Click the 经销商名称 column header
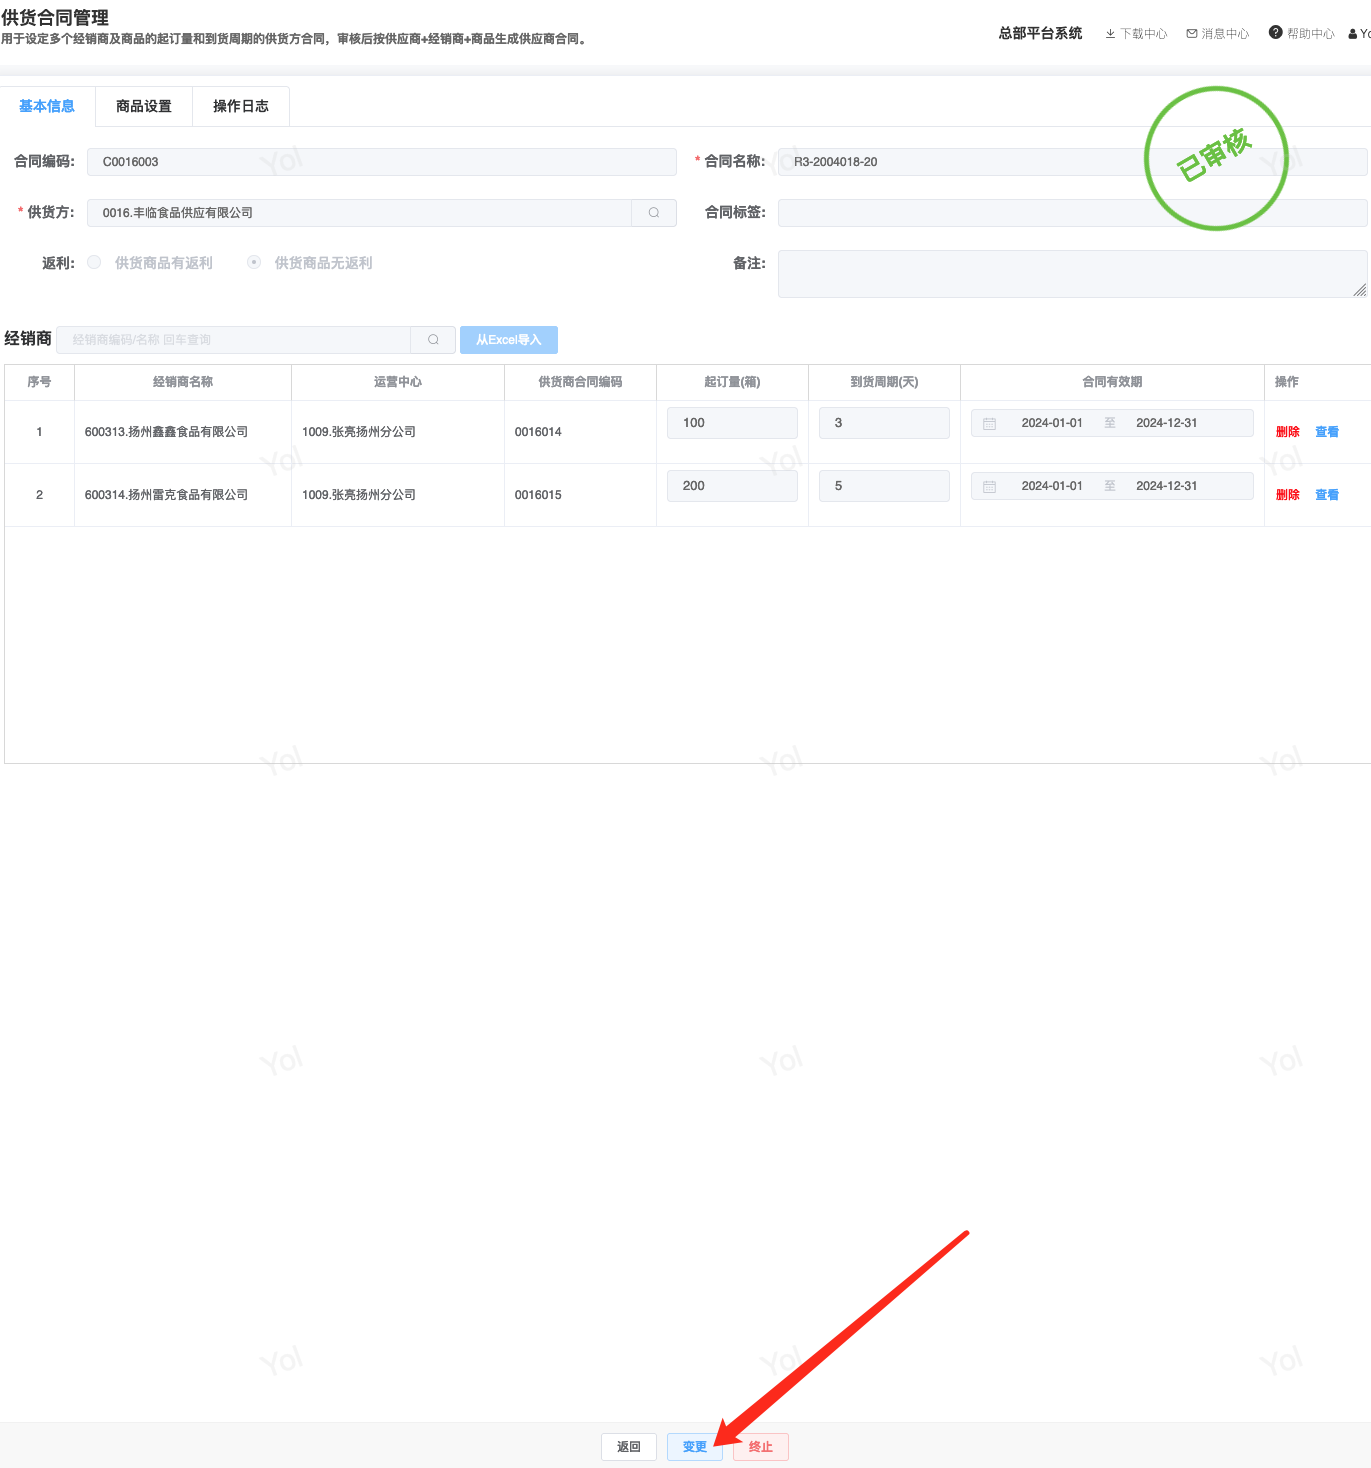This screenshot has width=1371, height=1468. point(183,382)
